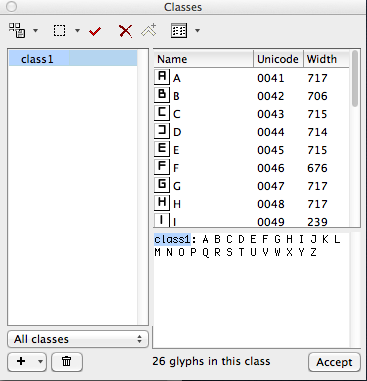Click the glyph A thumbnail
Image resolution: width=367 pixels, height=381 pixels.
tap(162, 76)
